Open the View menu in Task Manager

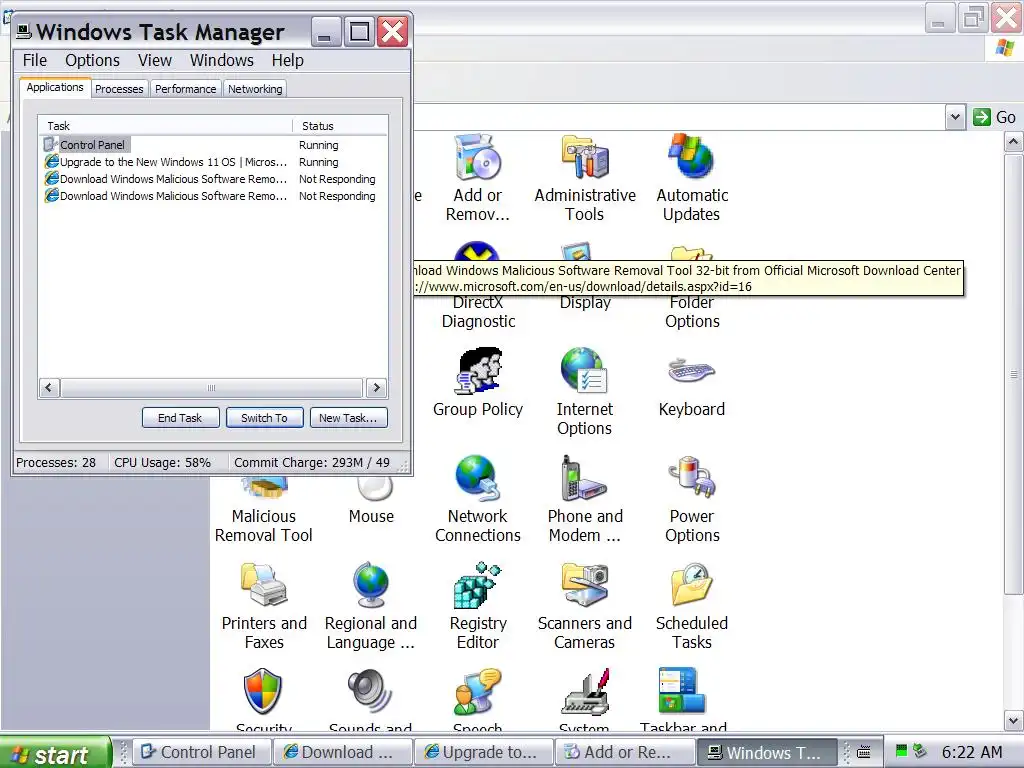click(155, 60)
